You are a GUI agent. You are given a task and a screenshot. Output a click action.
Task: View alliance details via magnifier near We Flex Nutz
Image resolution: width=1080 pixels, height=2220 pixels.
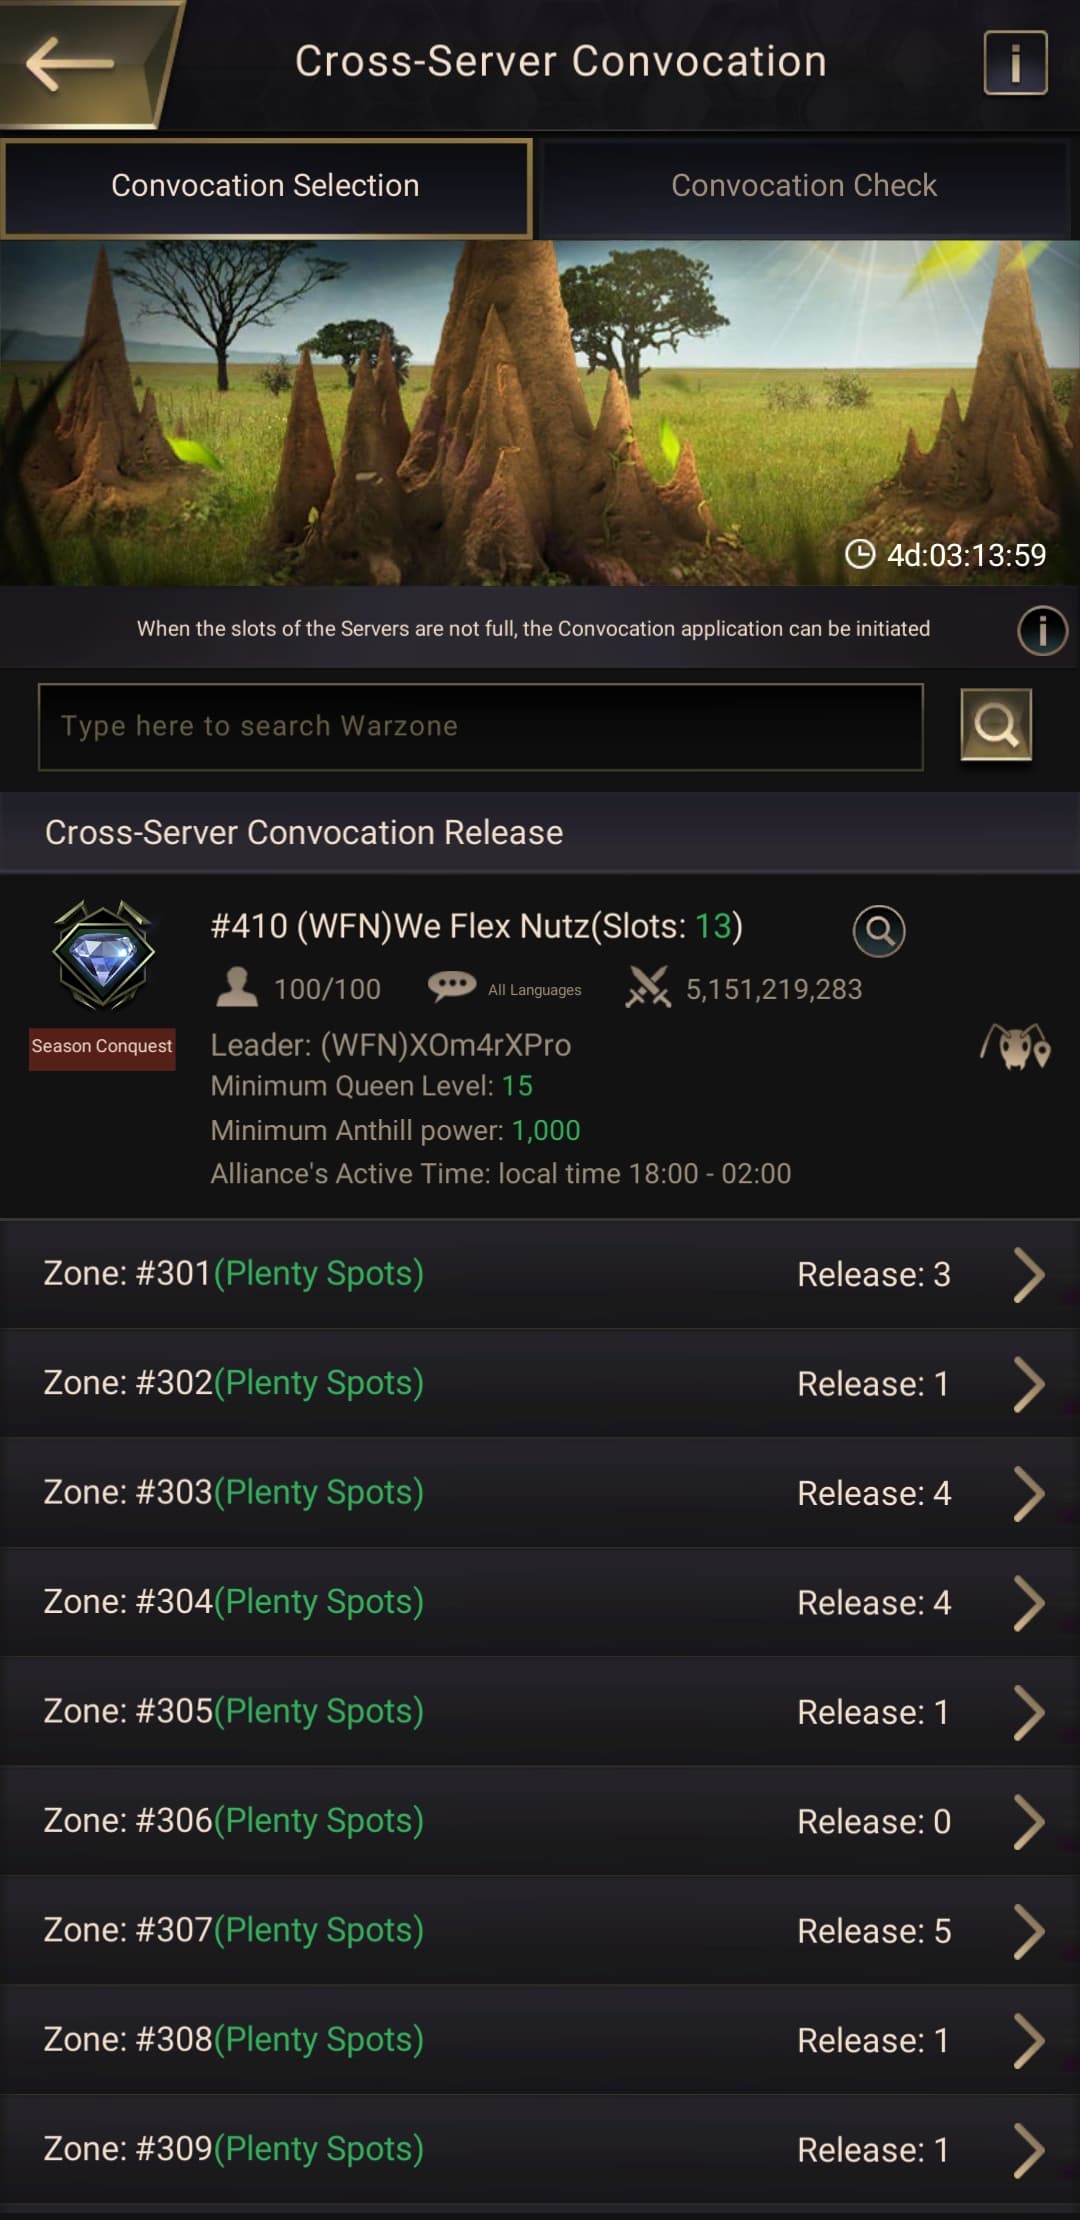879,931
